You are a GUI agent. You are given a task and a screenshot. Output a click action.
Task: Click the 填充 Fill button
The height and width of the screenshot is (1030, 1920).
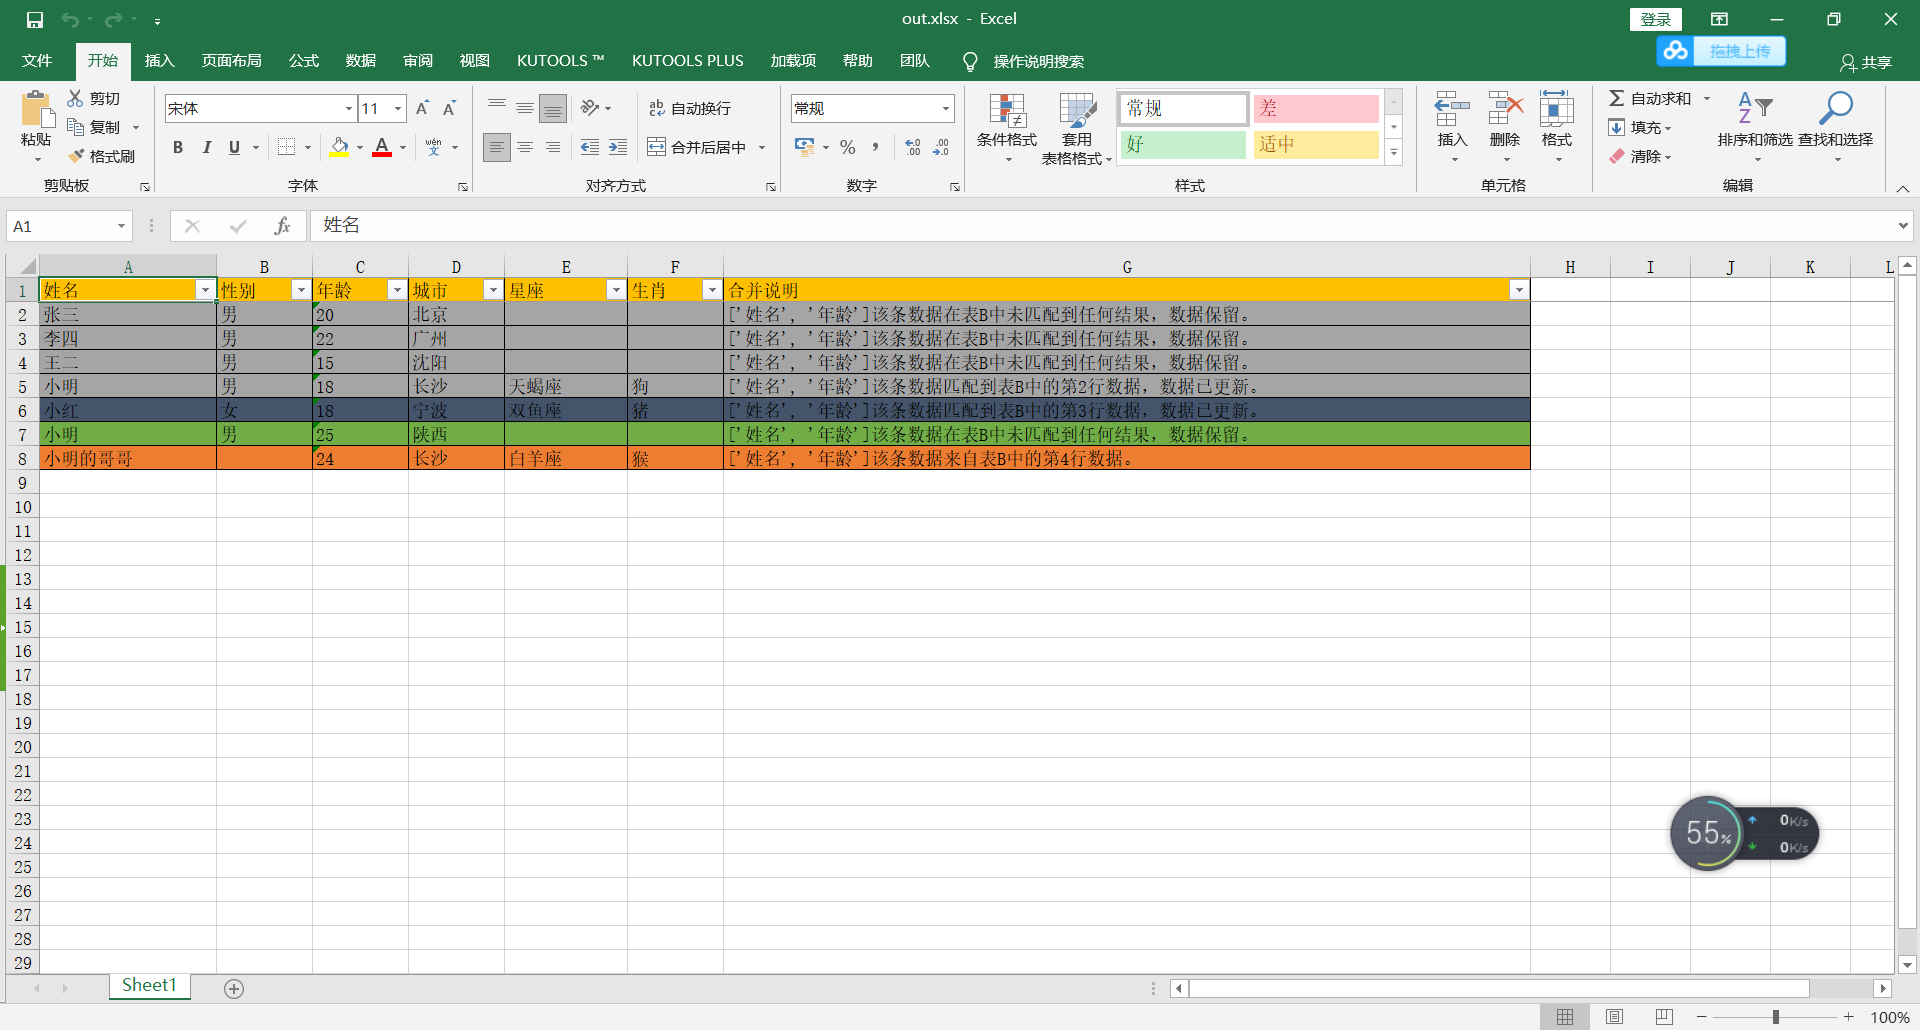1638,127
